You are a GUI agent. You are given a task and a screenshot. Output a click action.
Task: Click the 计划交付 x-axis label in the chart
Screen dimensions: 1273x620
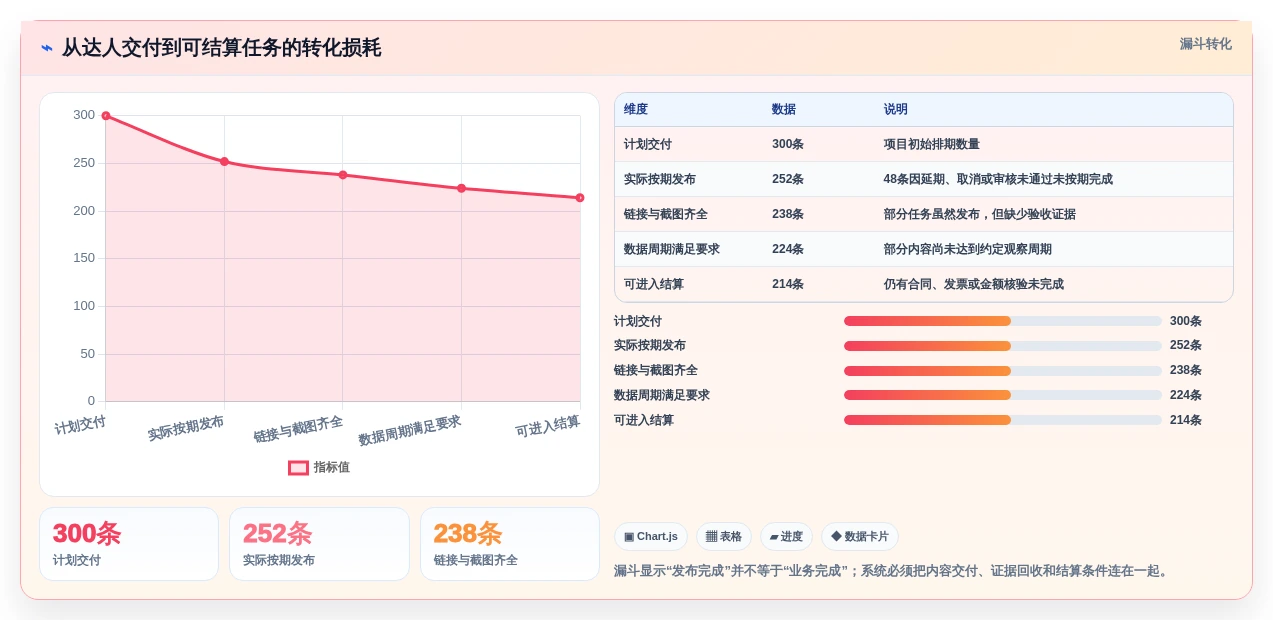80,424
